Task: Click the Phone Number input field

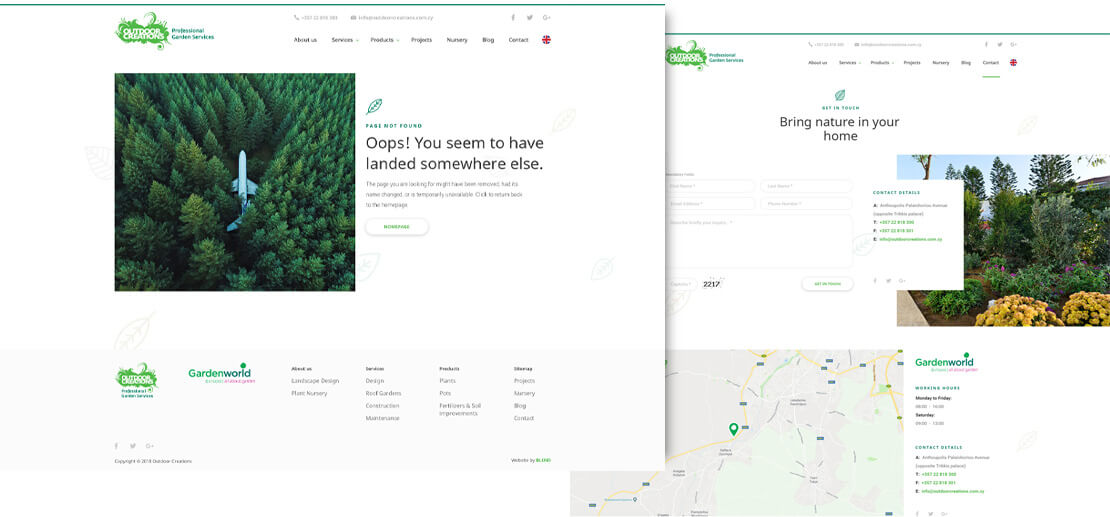Action: tap(806, 204)
